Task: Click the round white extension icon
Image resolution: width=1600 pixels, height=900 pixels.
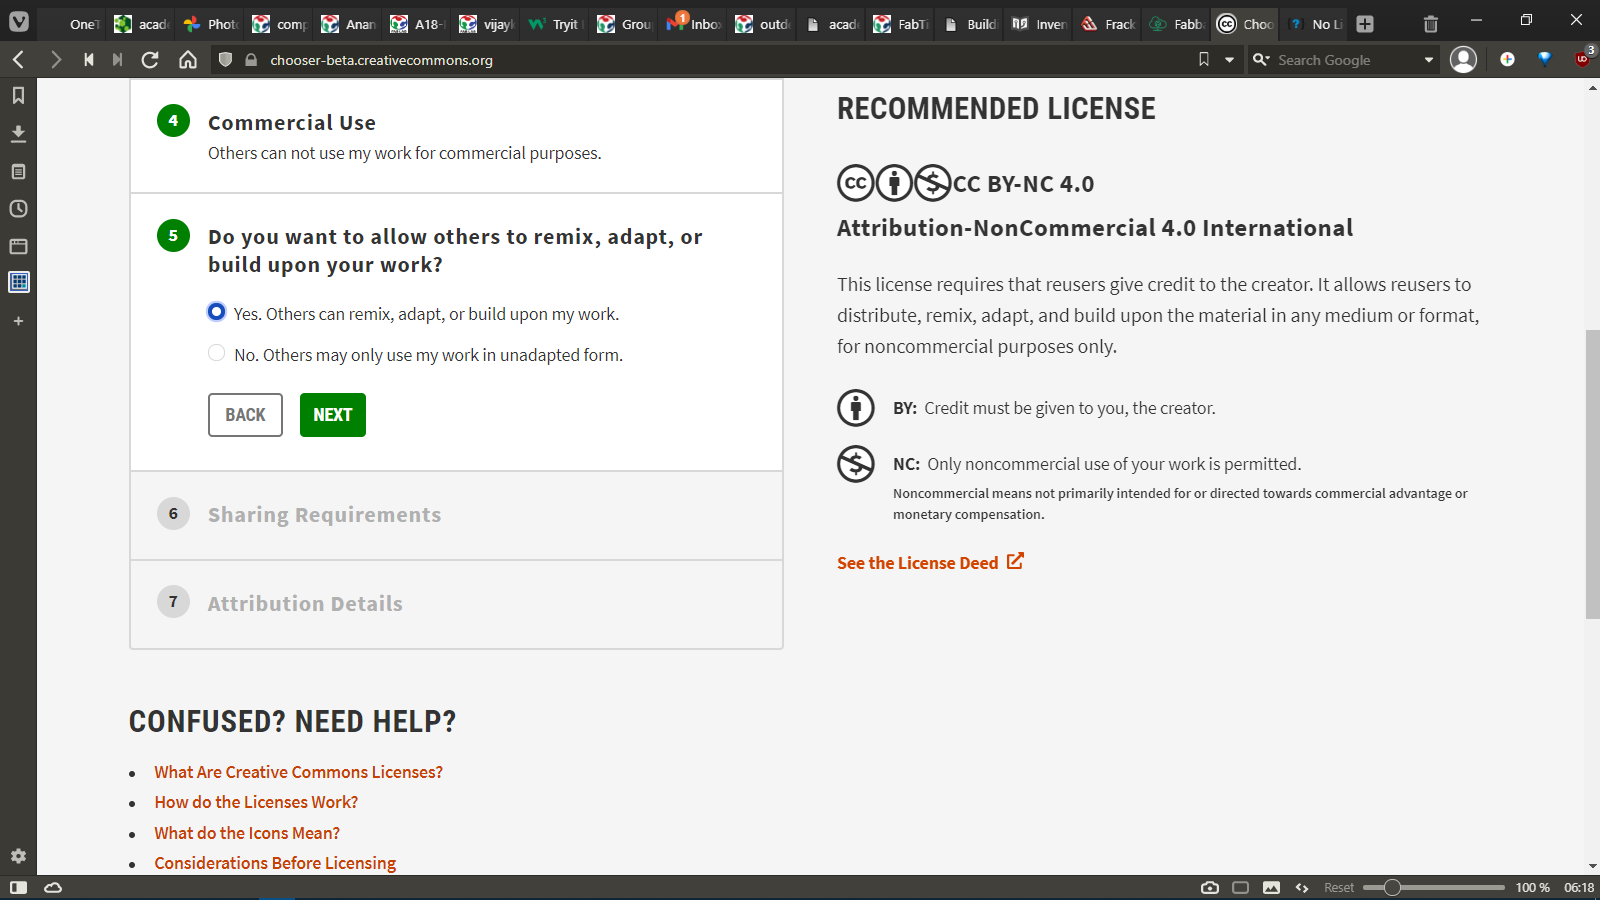Action: (1507, 59)
